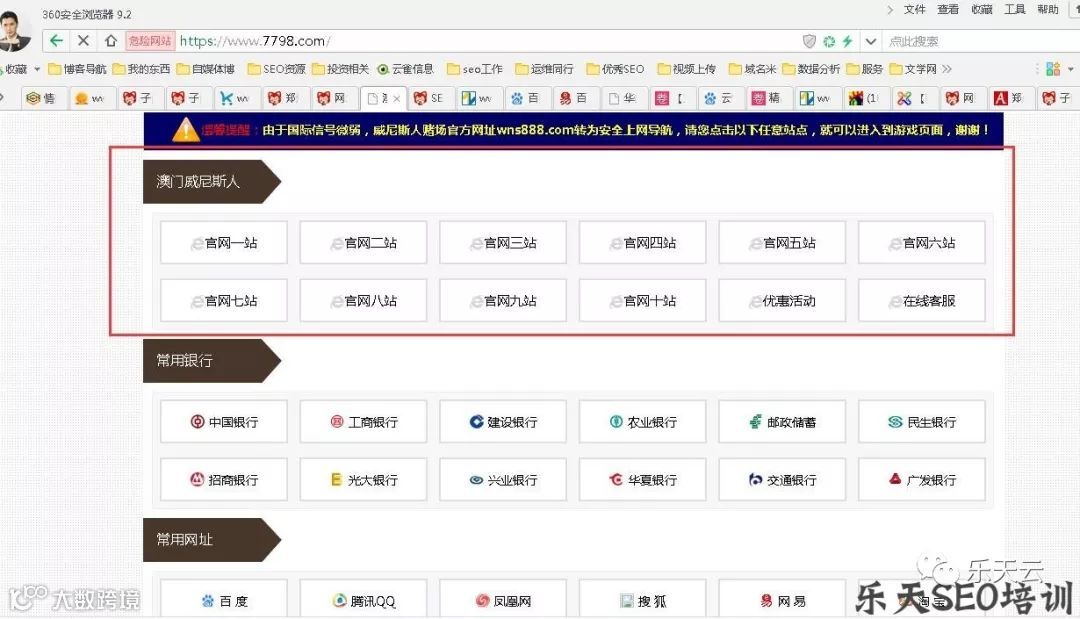Open the 收藏 menu
Viewport: 1080px width, 619px height.
pos(982,10)
